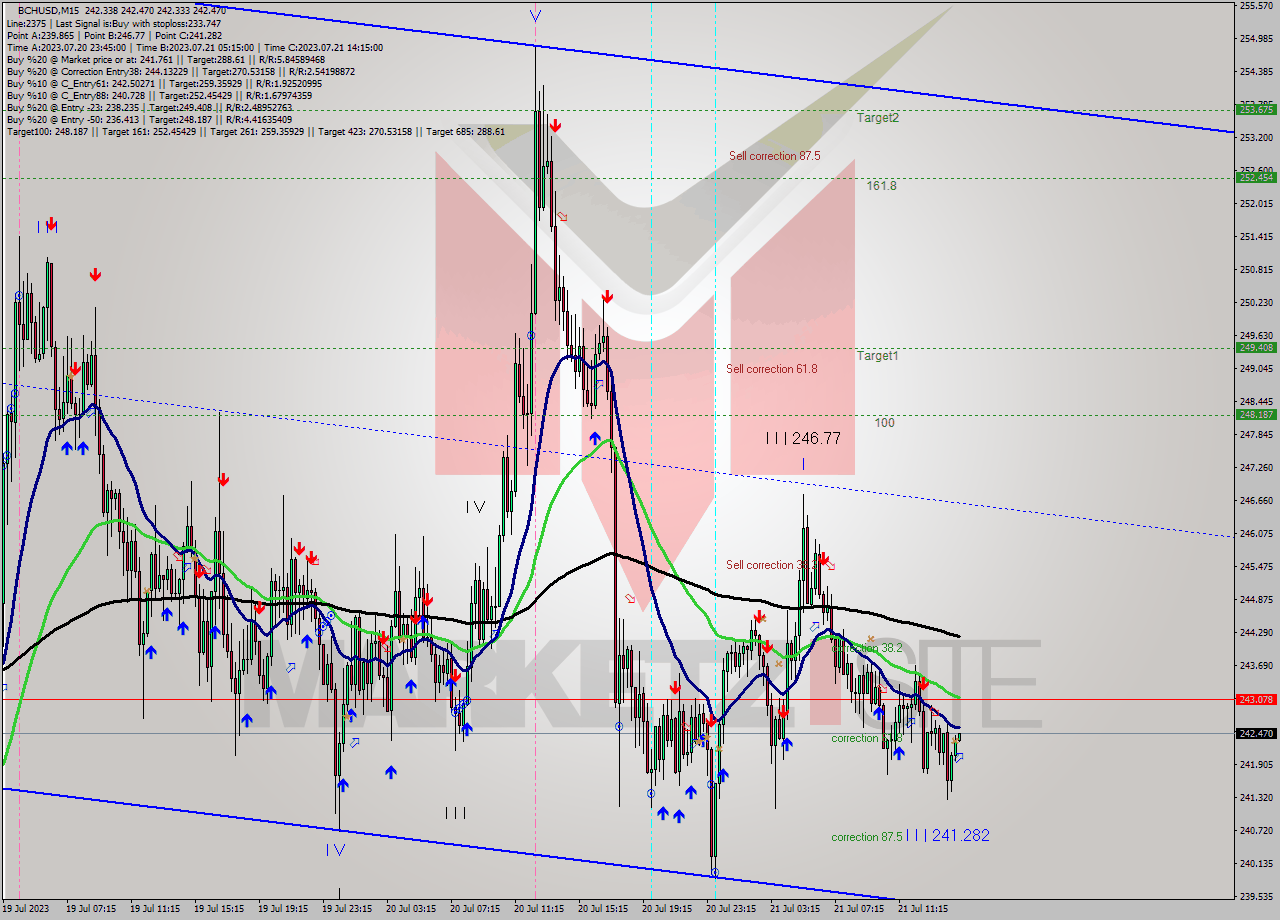
Task: Click the '20 Jul 03:15' time axis label
Action: tap(411, 910)
